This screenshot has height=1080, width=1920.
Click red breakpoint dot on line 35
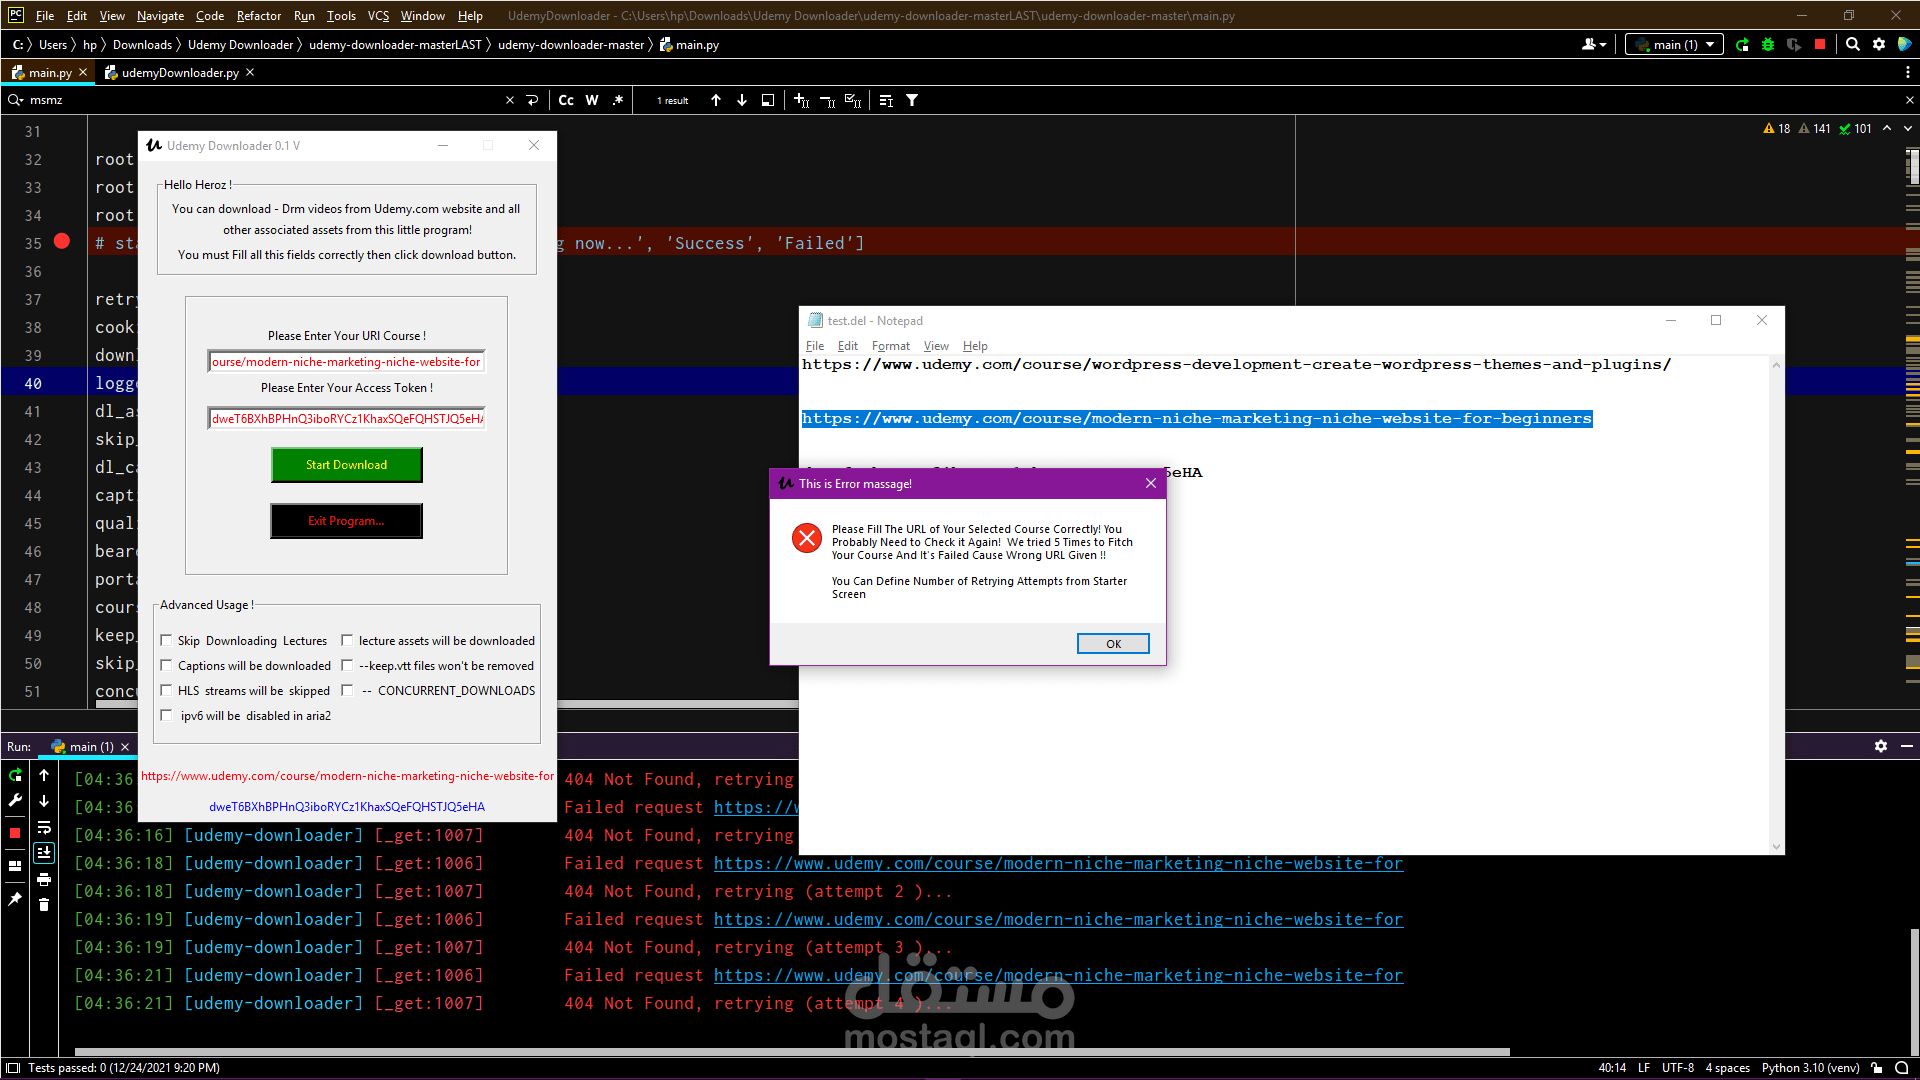62,241
